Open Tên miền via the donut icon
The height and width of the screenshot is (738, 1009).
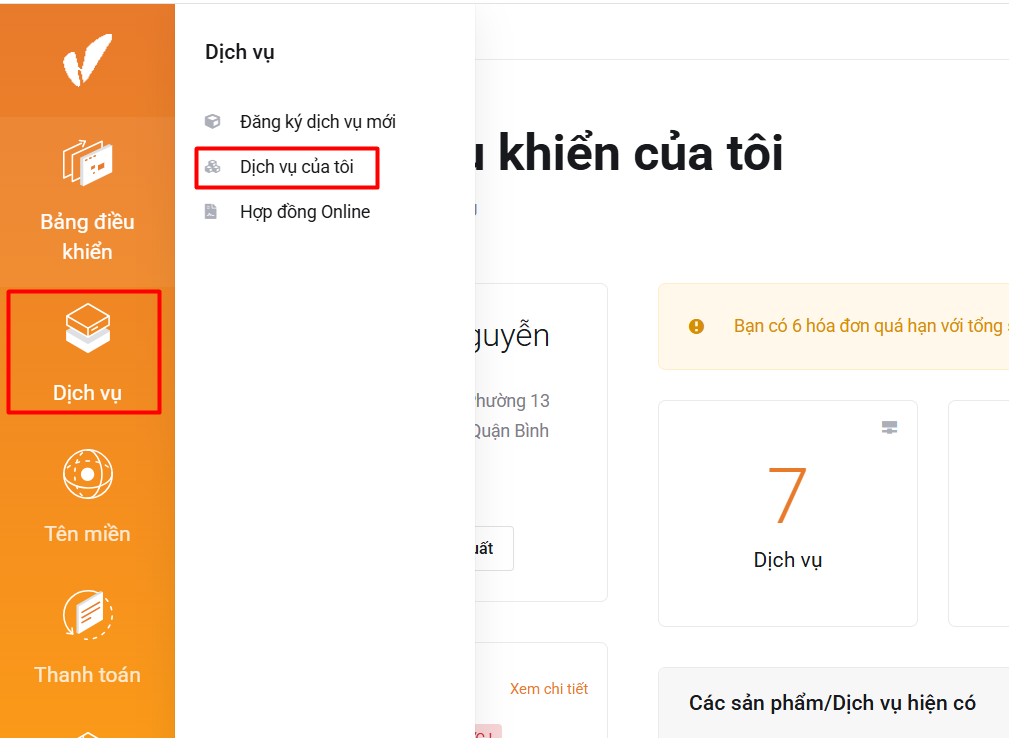click(87, 473)
